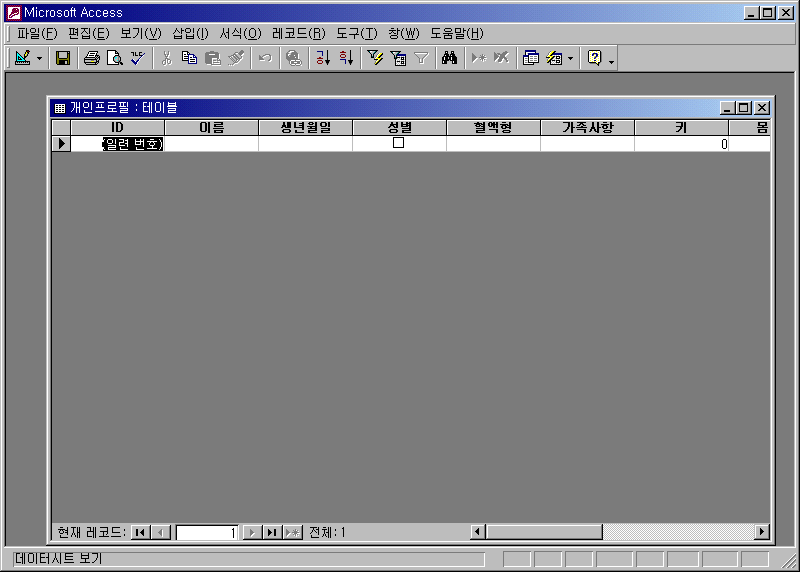The image size is (800, 572).
Task: Insert a hyperlink with the globe icon
Action: [x=294, y=58]
